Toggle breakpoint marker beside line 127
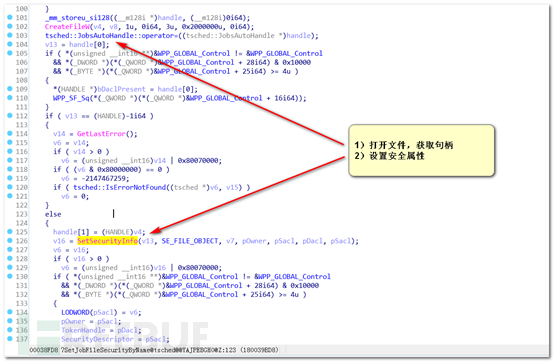The image size is (554, 362). tap(10, 249)
